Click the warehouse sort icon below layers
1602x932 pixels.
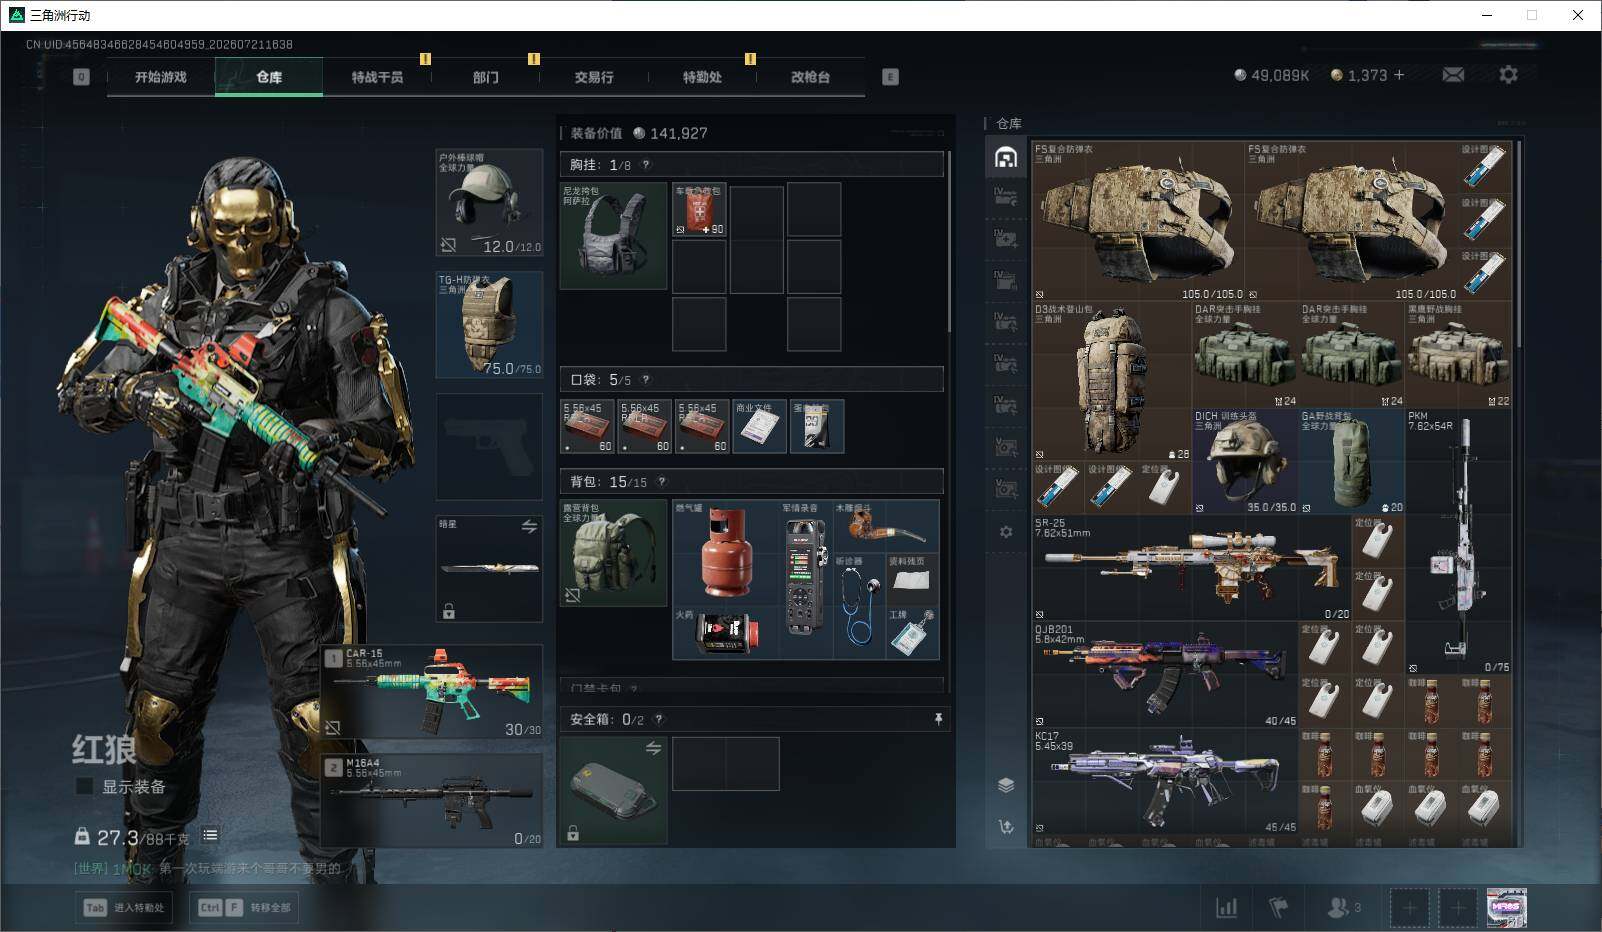coord(1006,826)
